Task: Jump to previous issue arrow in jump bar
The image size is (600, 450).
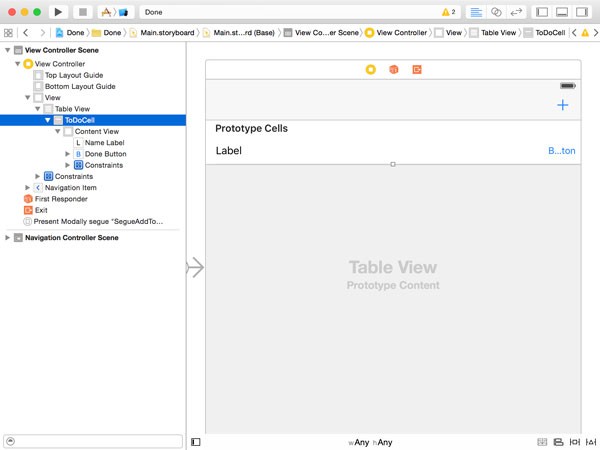Action: 574,33
